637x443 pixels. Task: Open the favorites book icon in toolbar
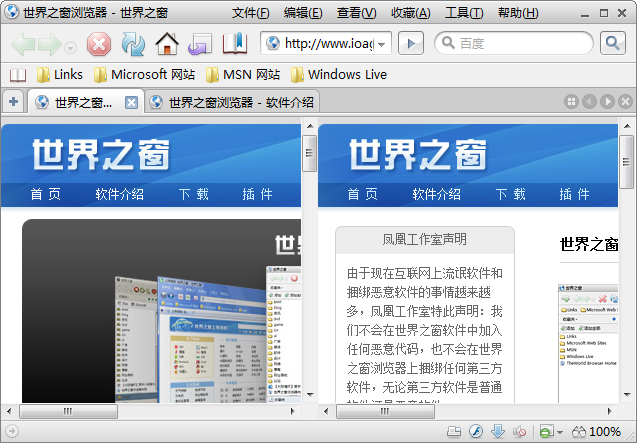(235, 43)
